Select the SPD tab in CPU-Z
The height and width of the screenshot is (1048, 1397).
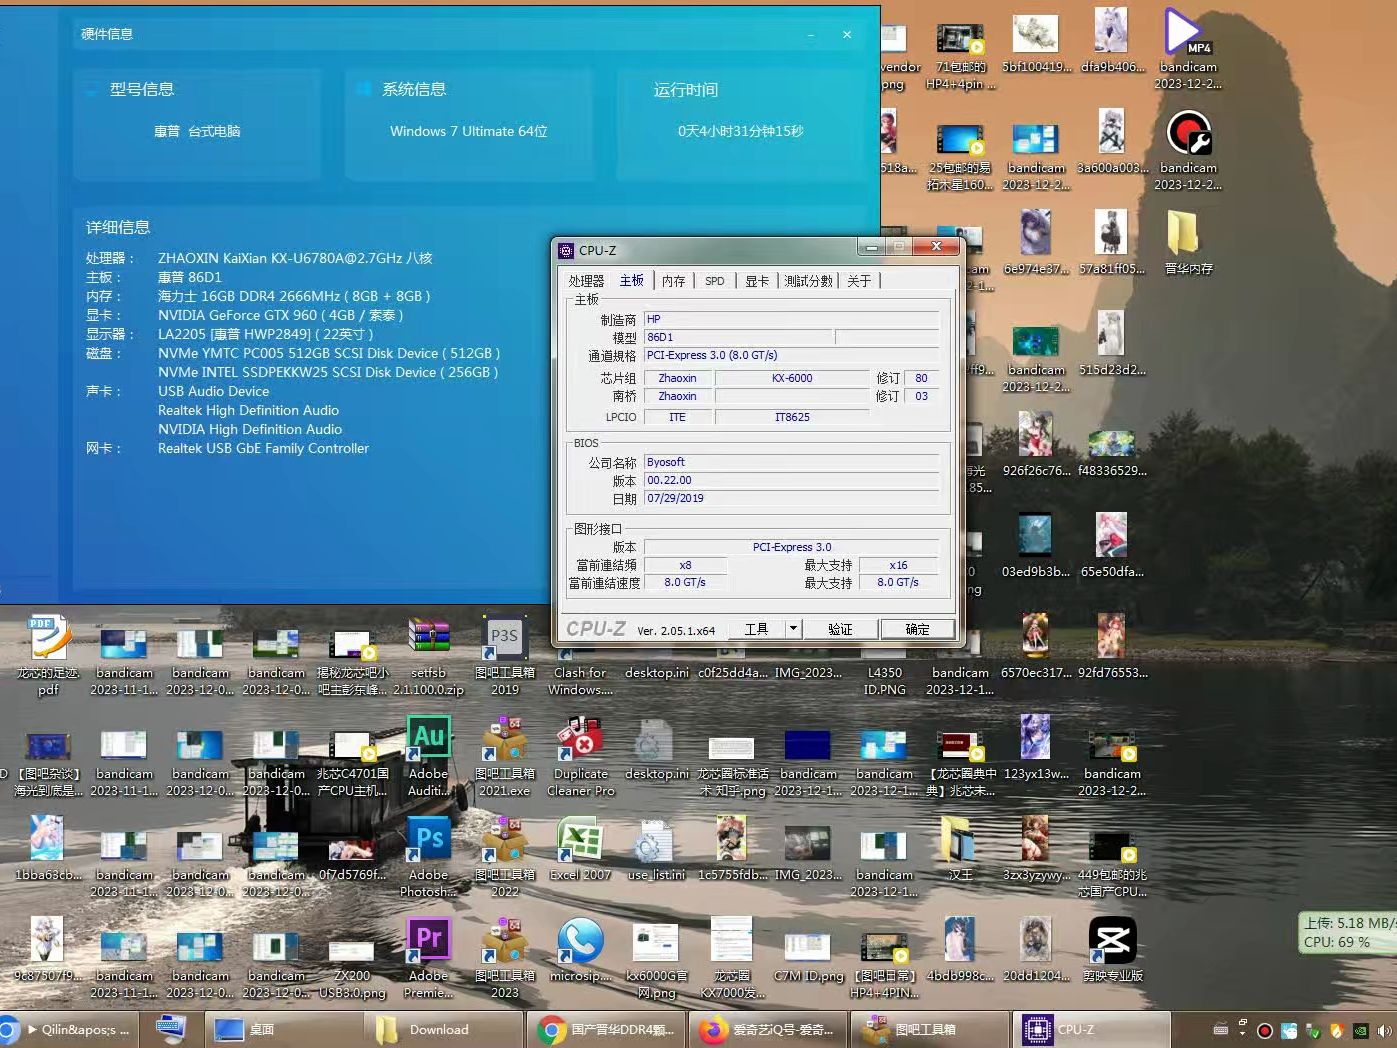[x=715, y=281]
